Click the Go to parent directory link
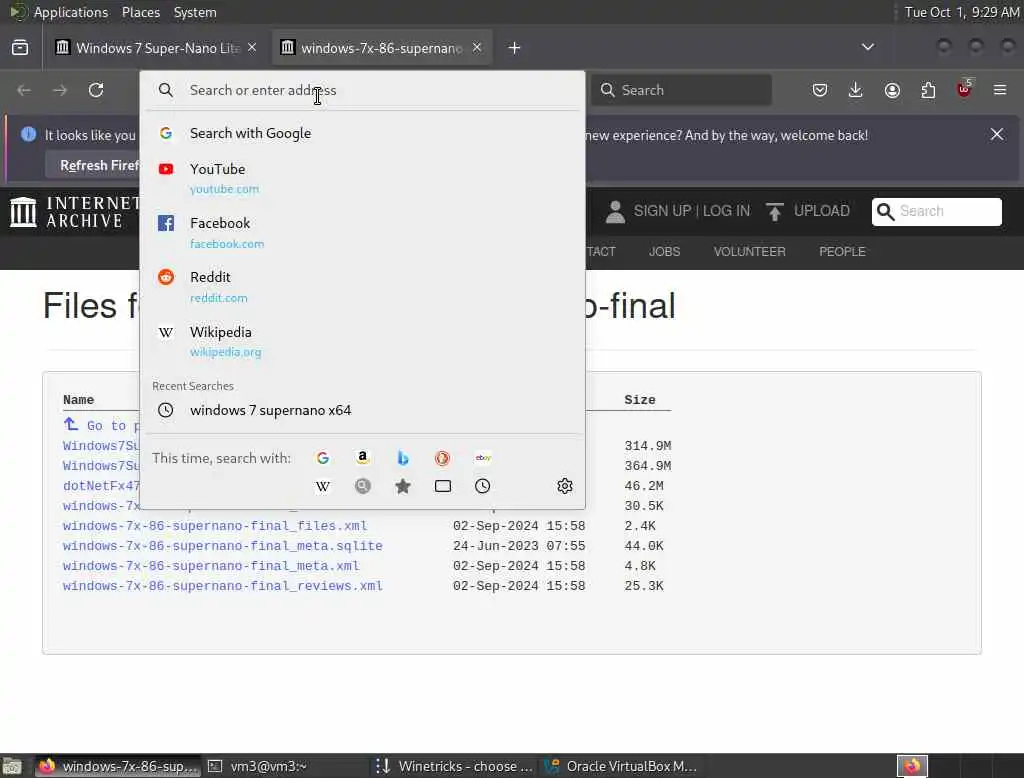1024x778 pixels. tap(101, 425)
